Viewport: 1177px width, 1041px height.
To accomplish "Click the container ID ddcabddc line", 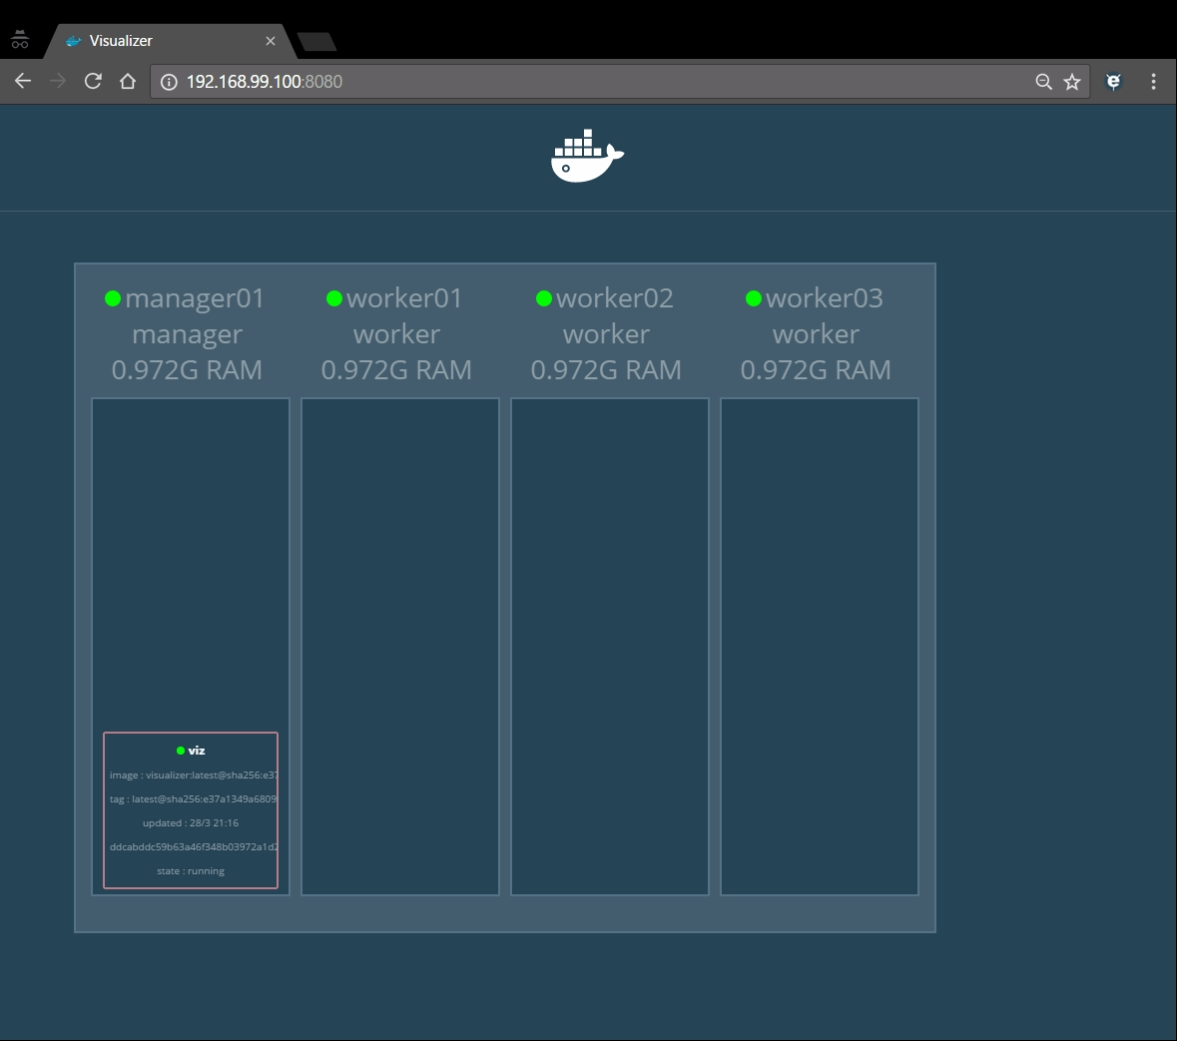I will [193, 847].
